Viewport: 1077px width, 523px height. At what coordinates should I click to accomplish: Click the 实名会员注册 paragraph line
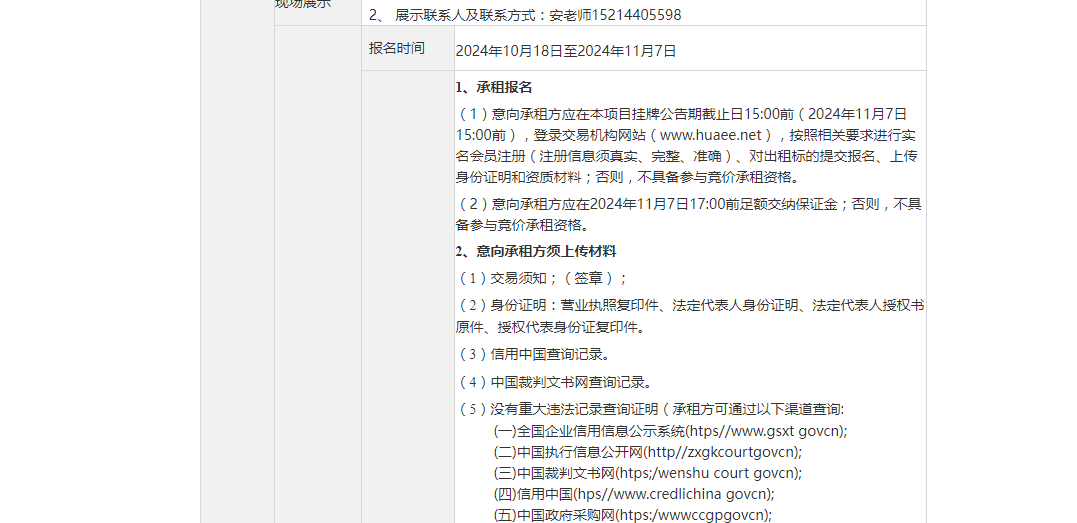click(686, 156)
